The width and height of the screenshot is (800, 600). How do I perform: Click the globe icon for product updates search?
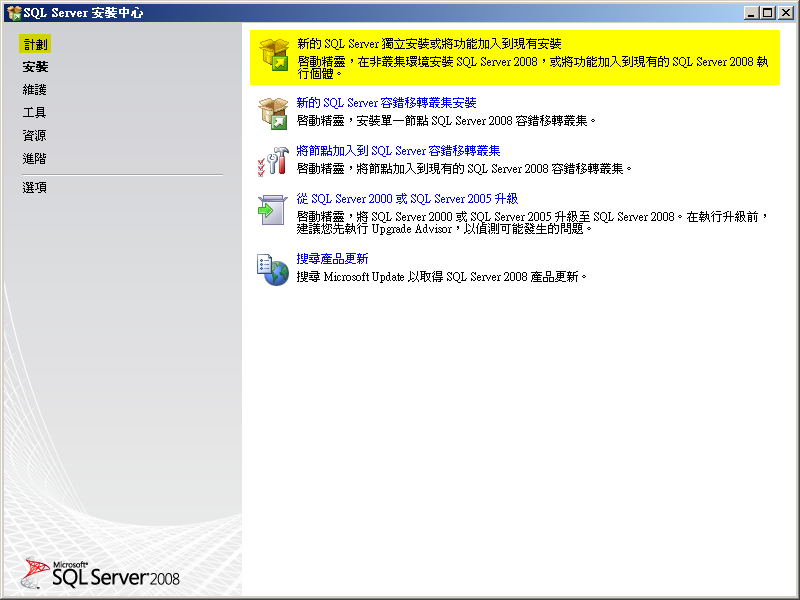pyautogui.click(x=272, y=269)
